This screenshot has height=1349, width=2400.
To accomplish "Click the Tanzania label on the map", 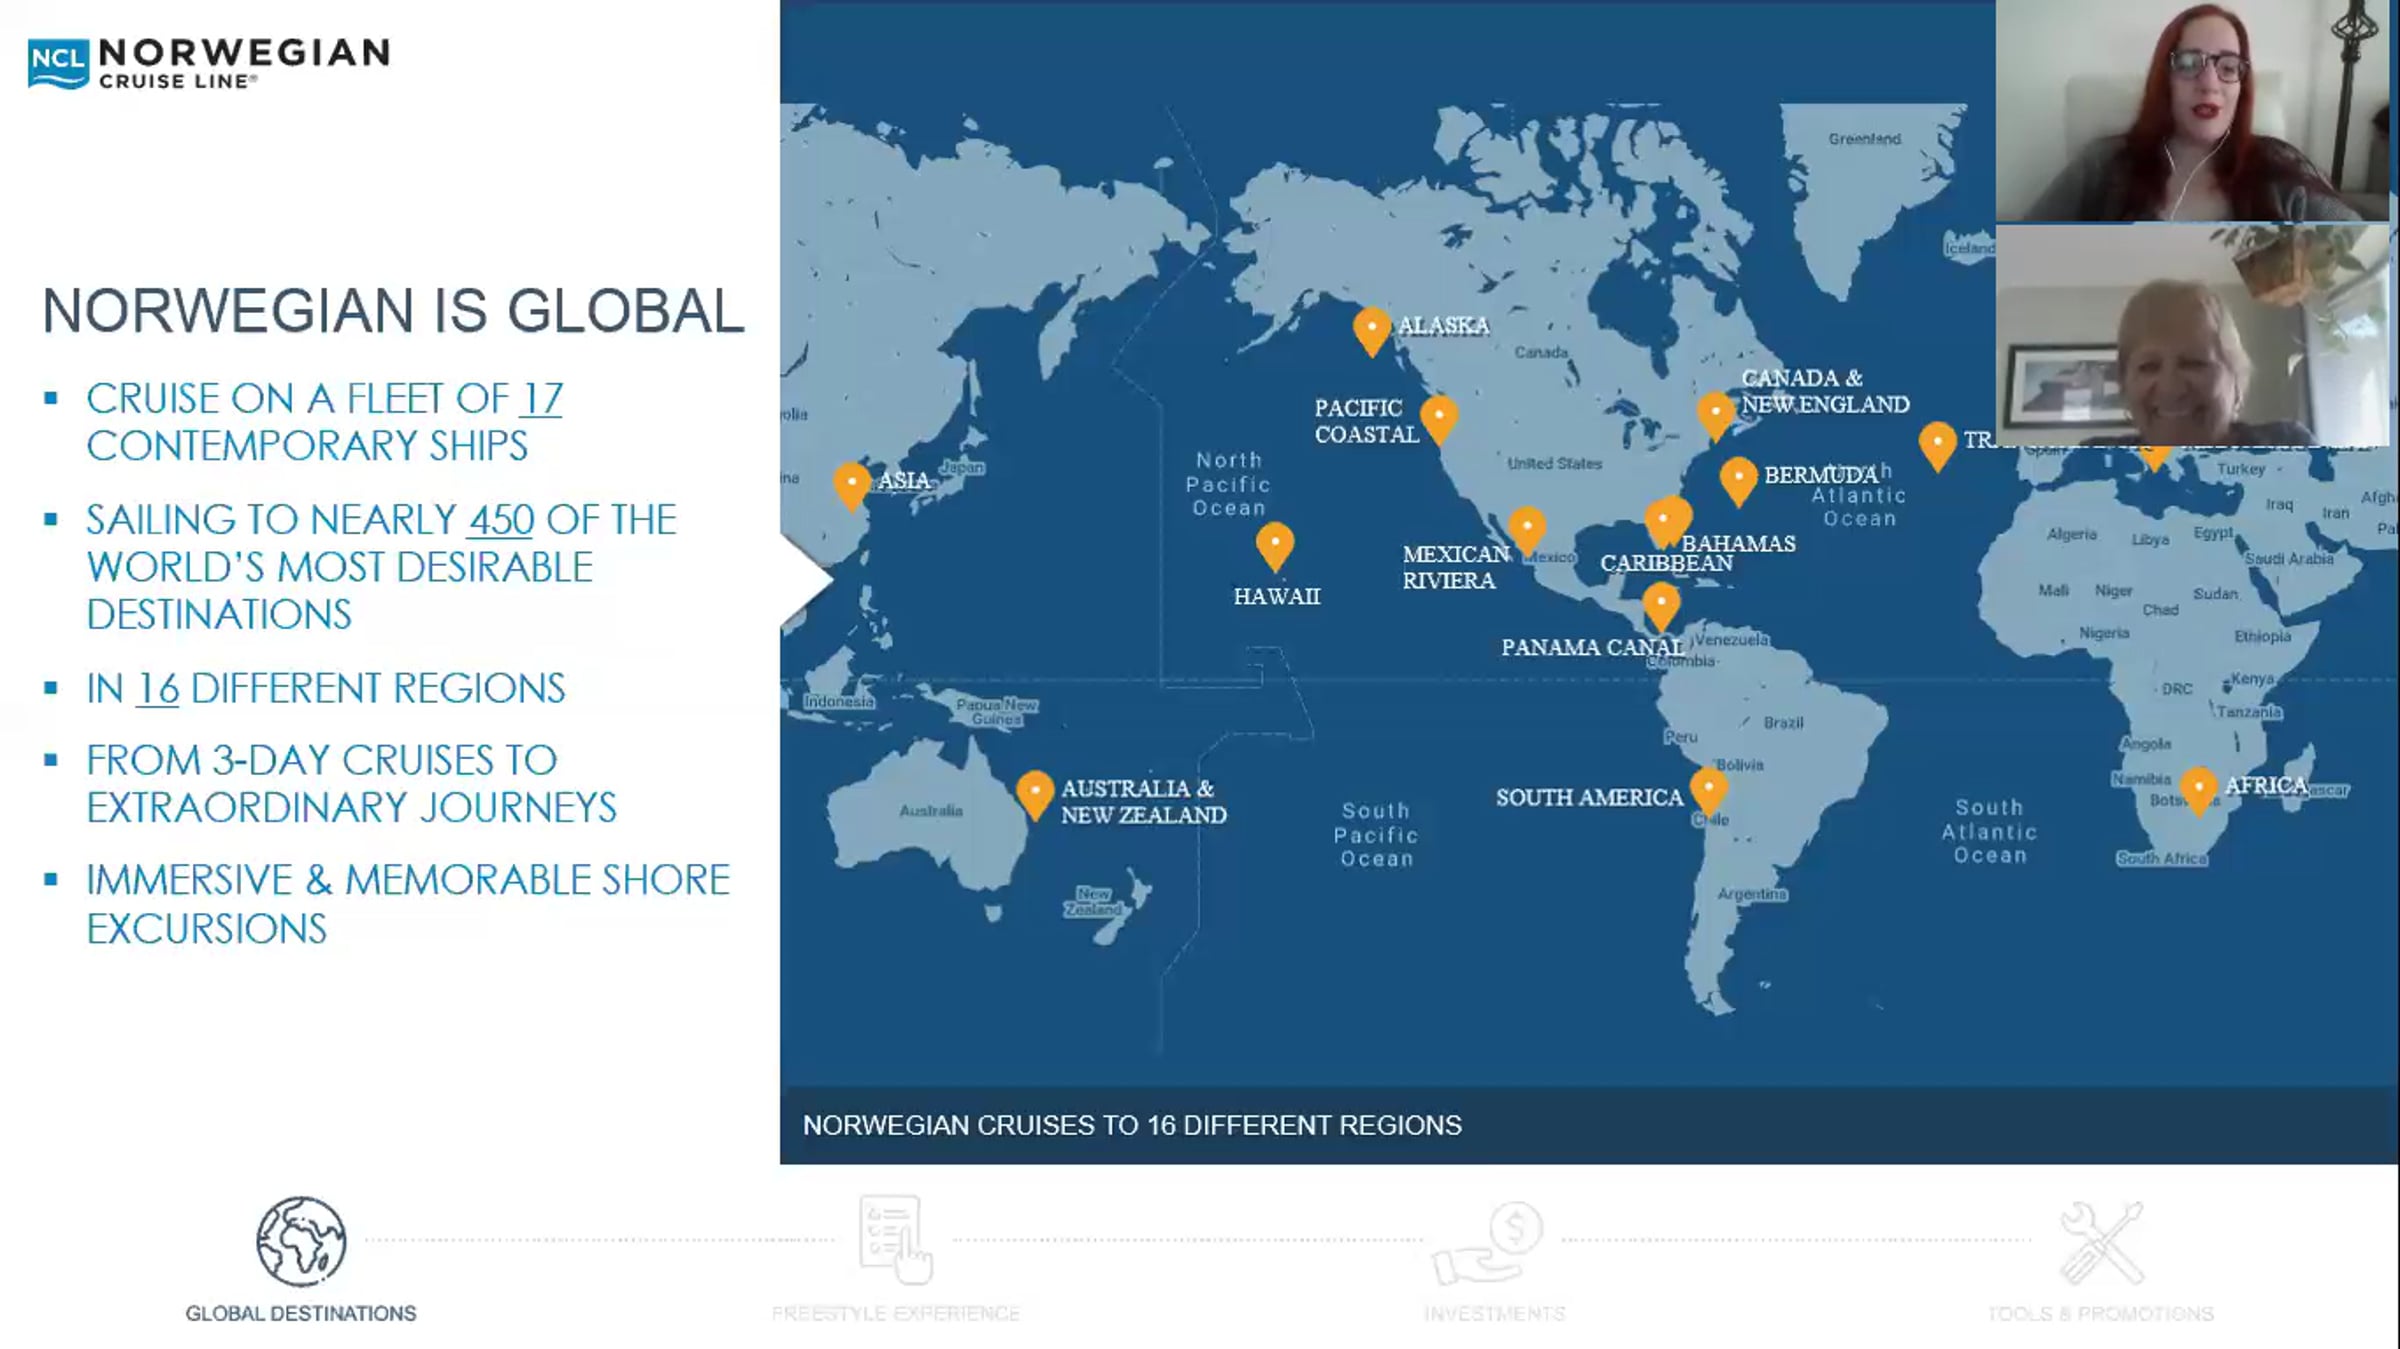I will pos(2249,712).
